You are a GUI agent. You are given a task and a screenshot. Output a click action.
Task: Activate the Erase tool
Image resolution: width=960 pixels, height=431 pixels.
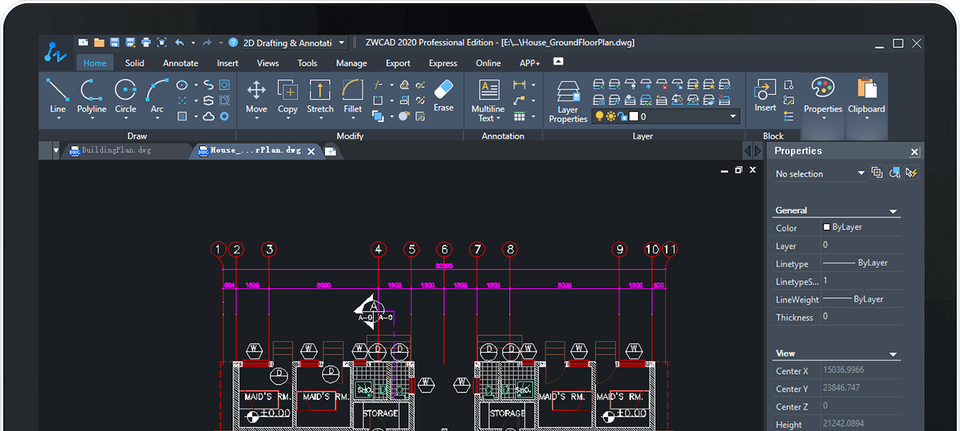[x=443, y=95]
